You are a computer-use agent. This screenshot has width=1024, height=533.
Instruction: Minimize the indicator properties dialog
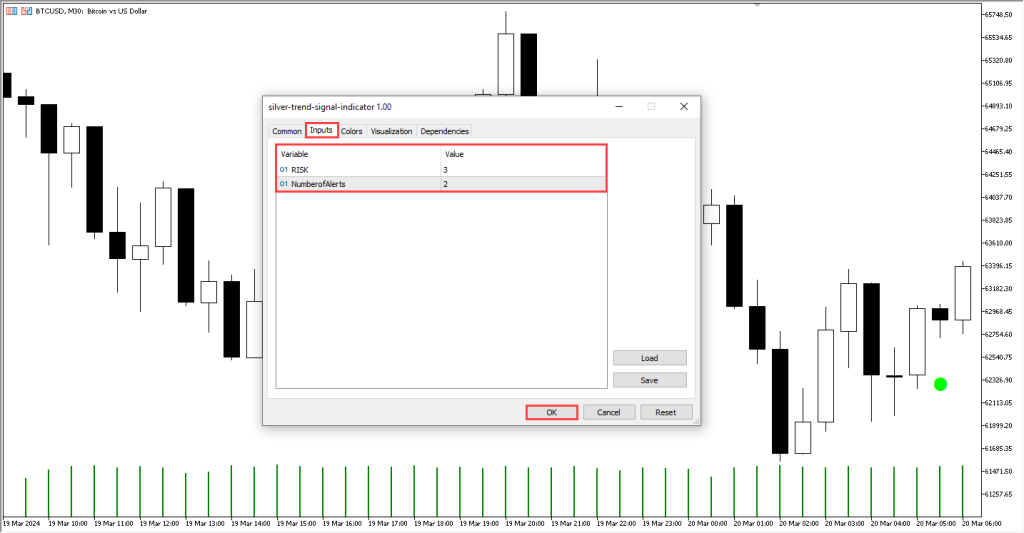(x=619, y=106)
